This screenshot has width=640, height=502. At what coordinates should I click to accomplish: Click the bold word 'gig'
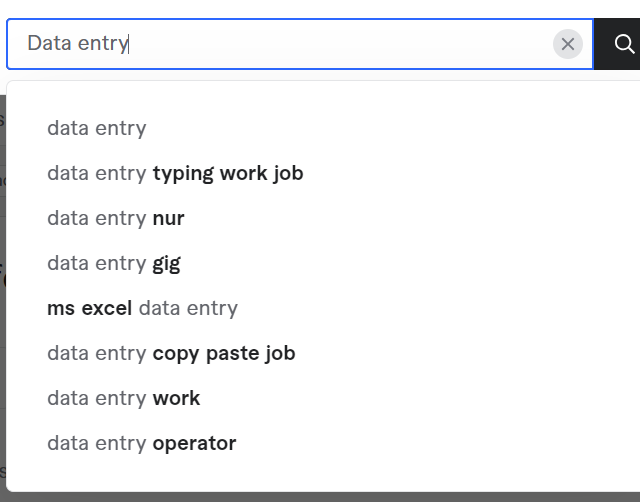click(167, 264)
